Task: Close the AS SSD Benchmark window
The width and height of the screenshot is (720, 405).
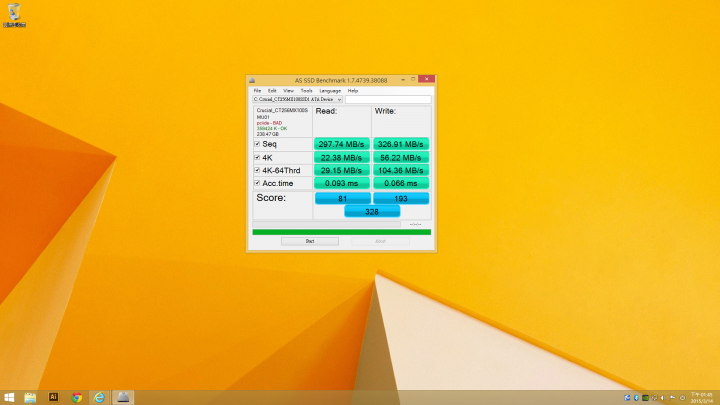Action: (427, 79)
